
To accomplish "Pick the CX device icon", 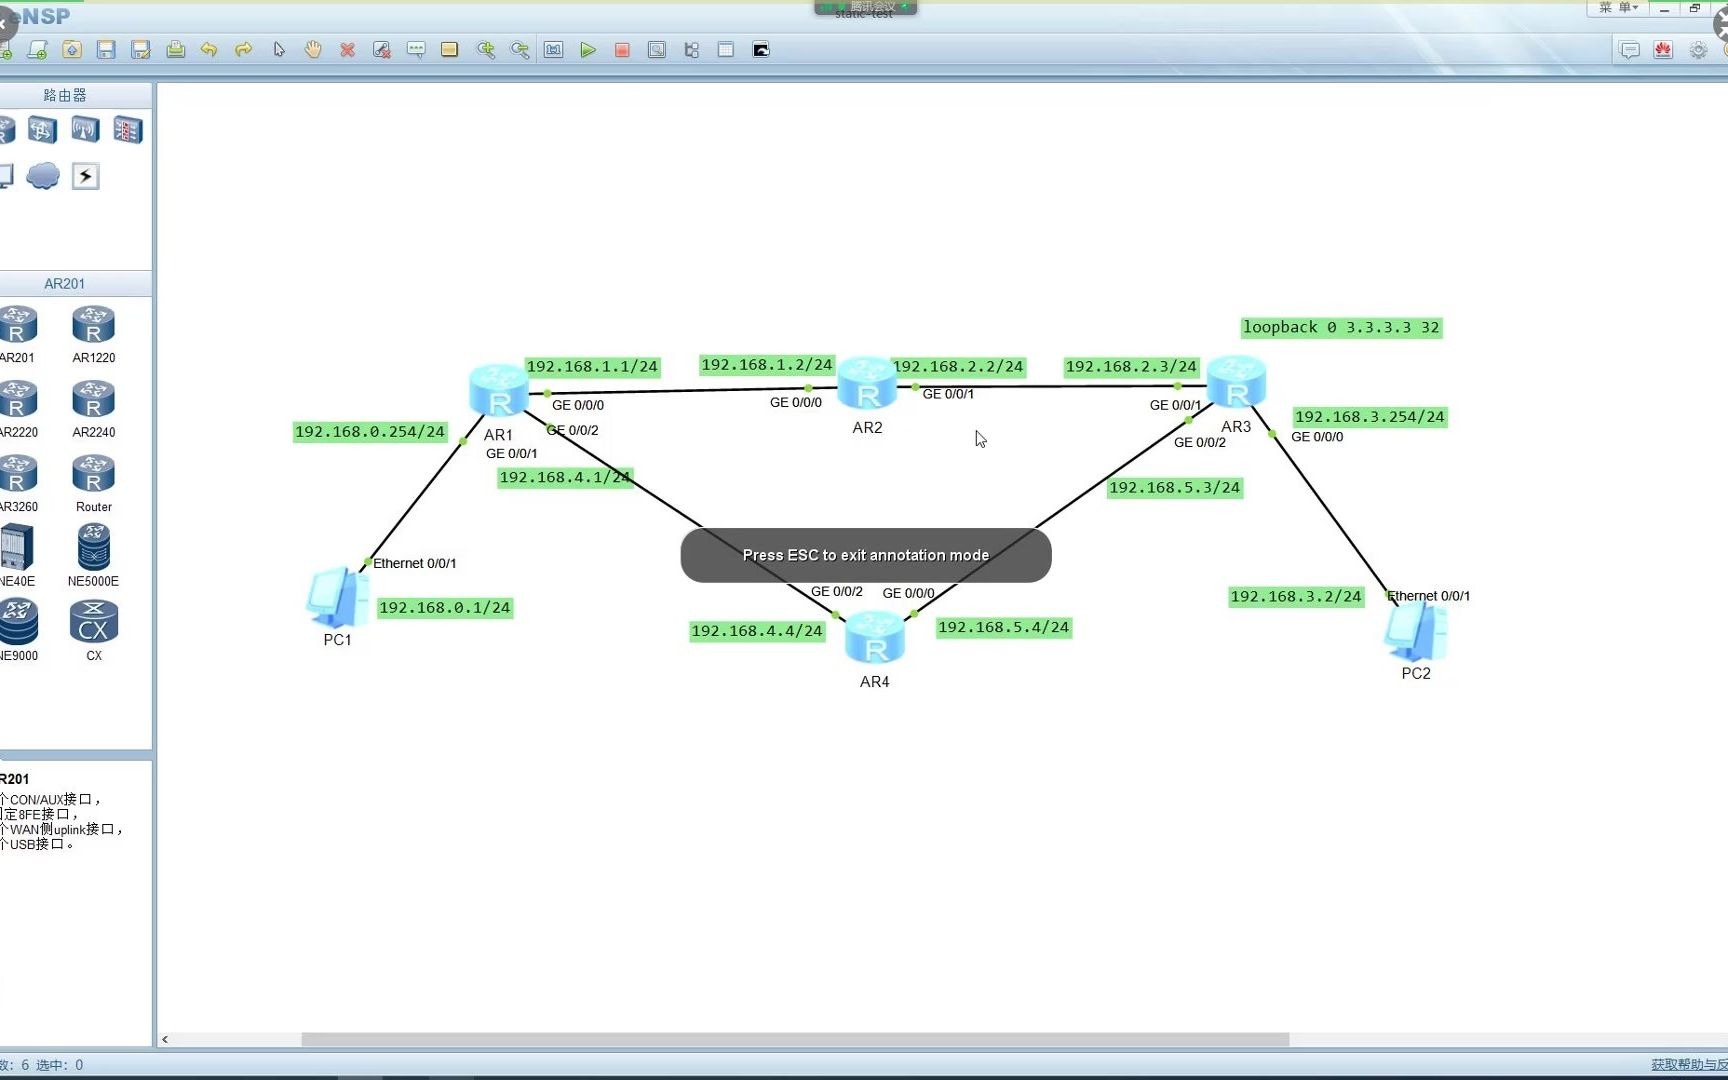I will [93, 622].
